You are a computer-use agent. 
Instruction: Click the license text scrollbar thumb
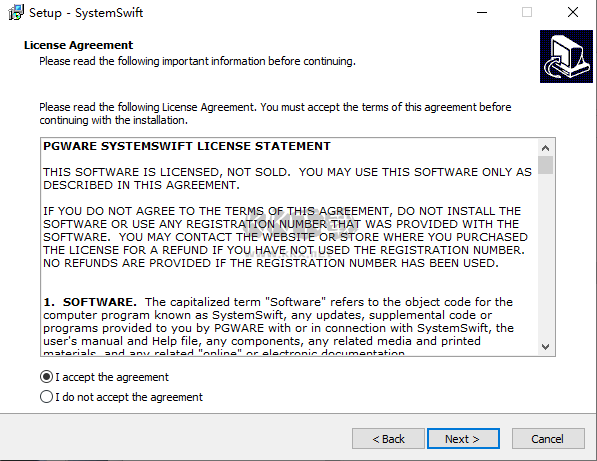tap(546, 165)
